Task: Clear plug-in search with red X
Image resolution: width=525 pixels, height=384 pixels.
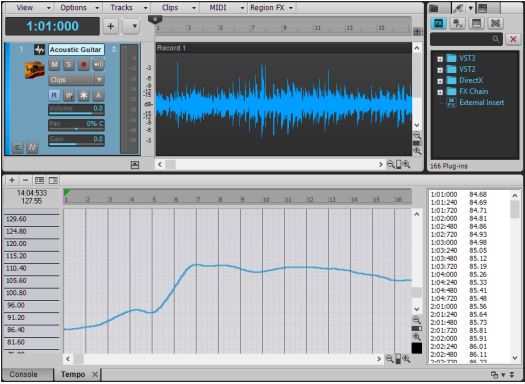Action: coord(513,40)
